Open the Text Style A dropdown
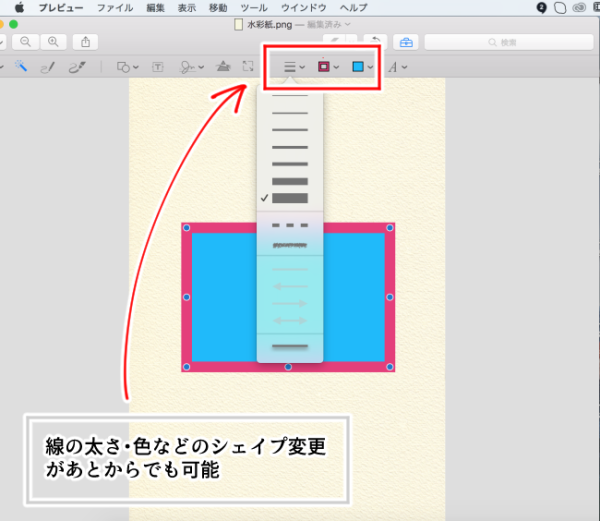 pyautogui.click(x=397, y=67)
